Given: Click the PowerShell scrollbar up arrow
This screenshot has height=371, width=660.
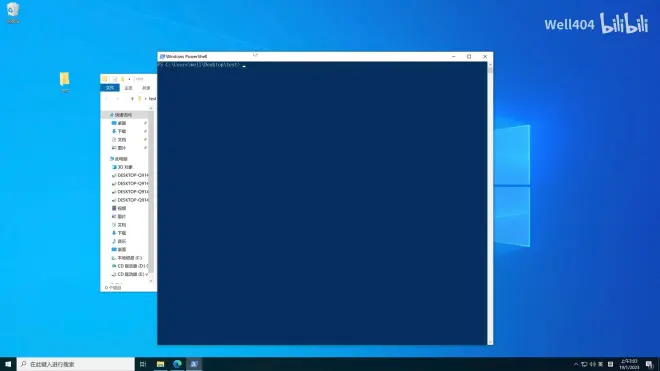Looking at the screenshot, I should pos(490,64).
